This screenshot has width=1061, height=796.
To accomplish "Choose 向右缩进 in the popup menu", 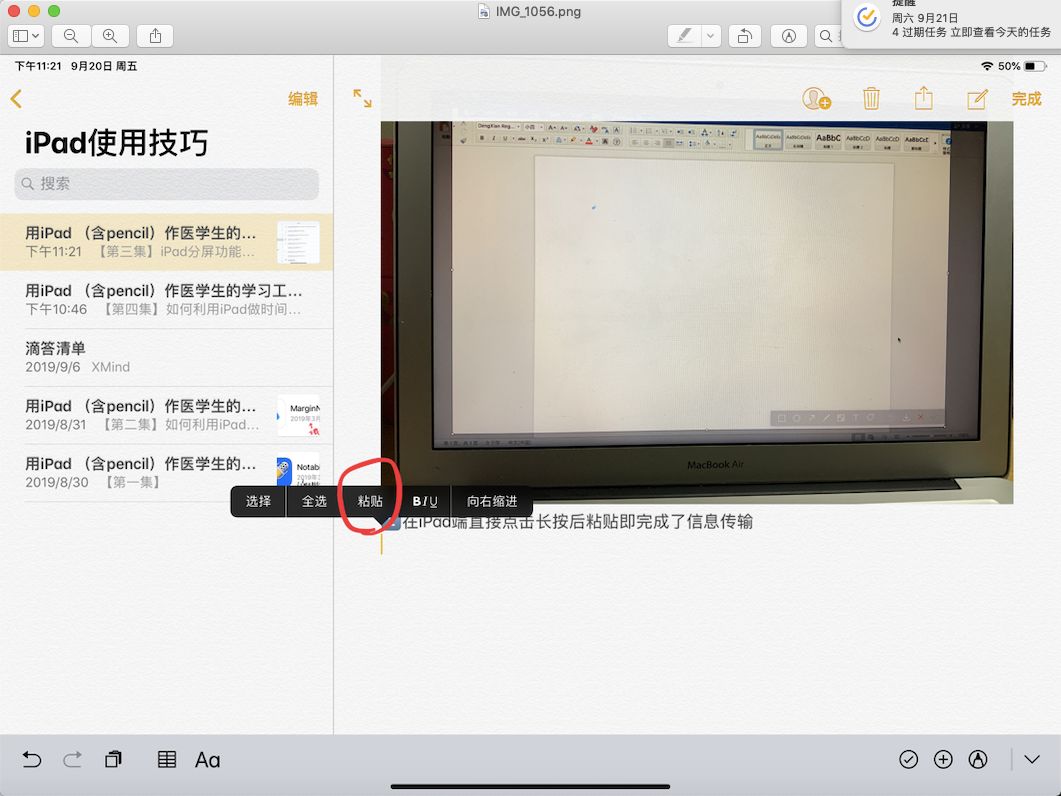I will click(492, 502).
